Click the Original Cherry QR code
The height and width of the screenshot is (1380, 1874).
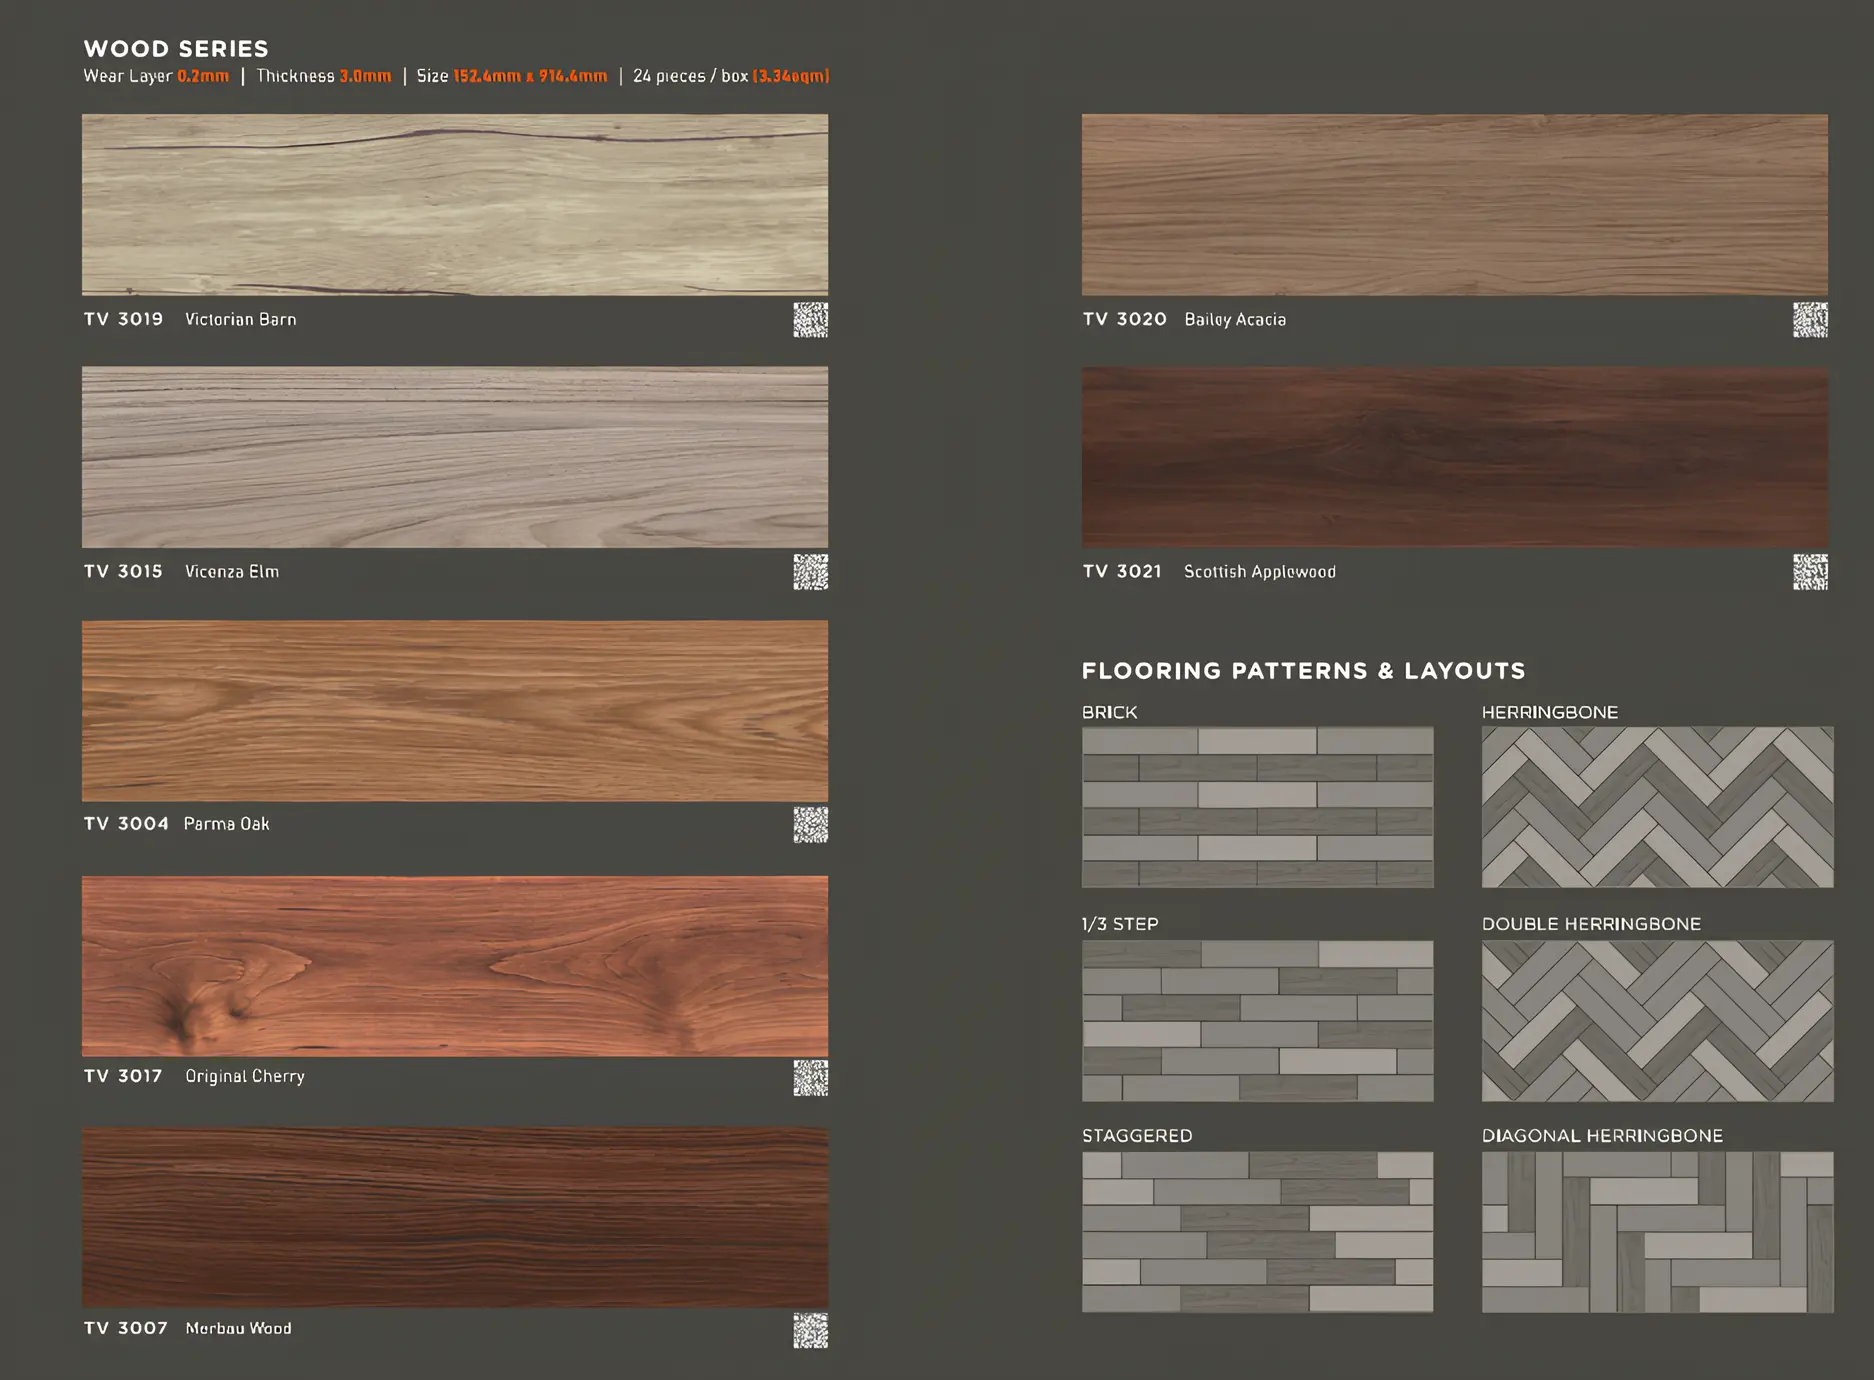[x=810, y=1078]
